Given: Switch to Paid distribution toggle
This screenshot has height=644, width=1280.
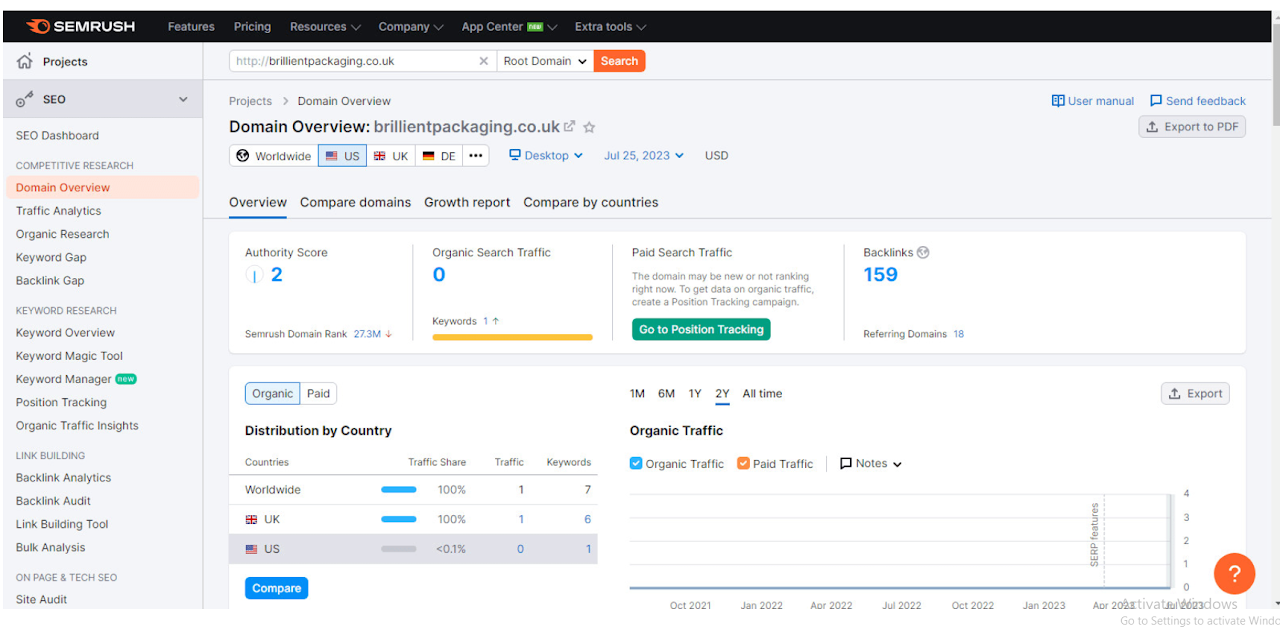Looking at the screenshot, I should 318,394.
